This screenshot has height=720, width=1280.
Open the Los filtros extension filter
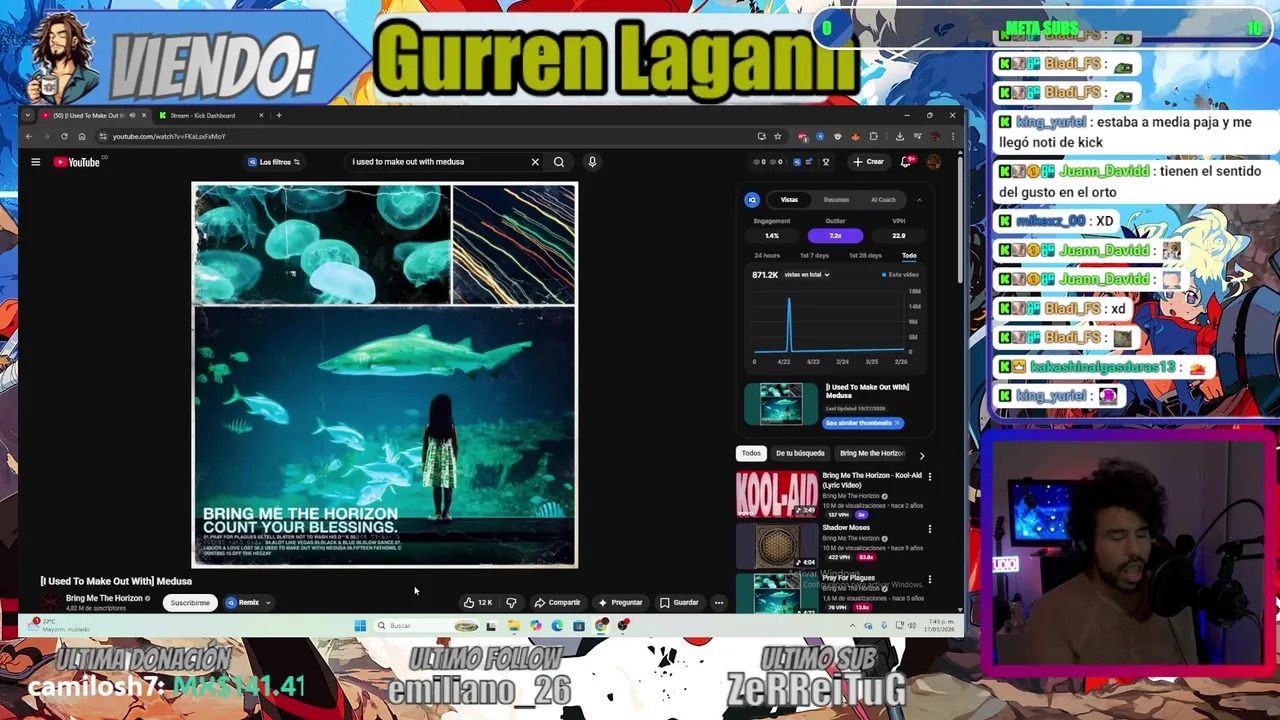[274, 162]
